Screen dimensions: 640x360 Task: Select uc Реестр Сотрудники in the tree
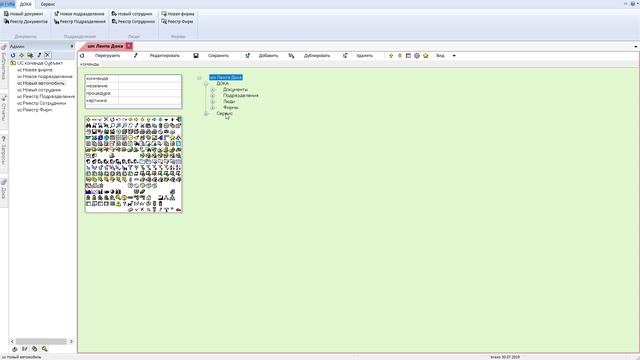click(41, 103)
